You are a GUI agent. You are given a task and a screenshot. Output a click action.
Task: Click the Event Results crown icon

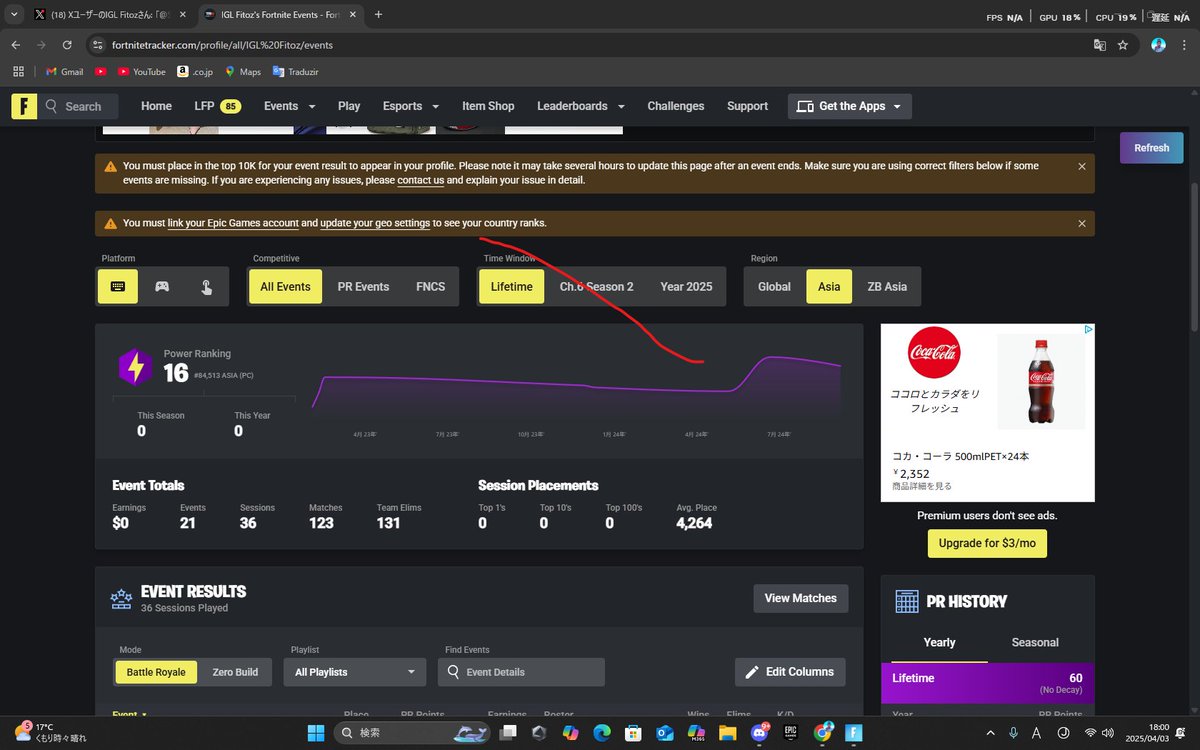121,598
